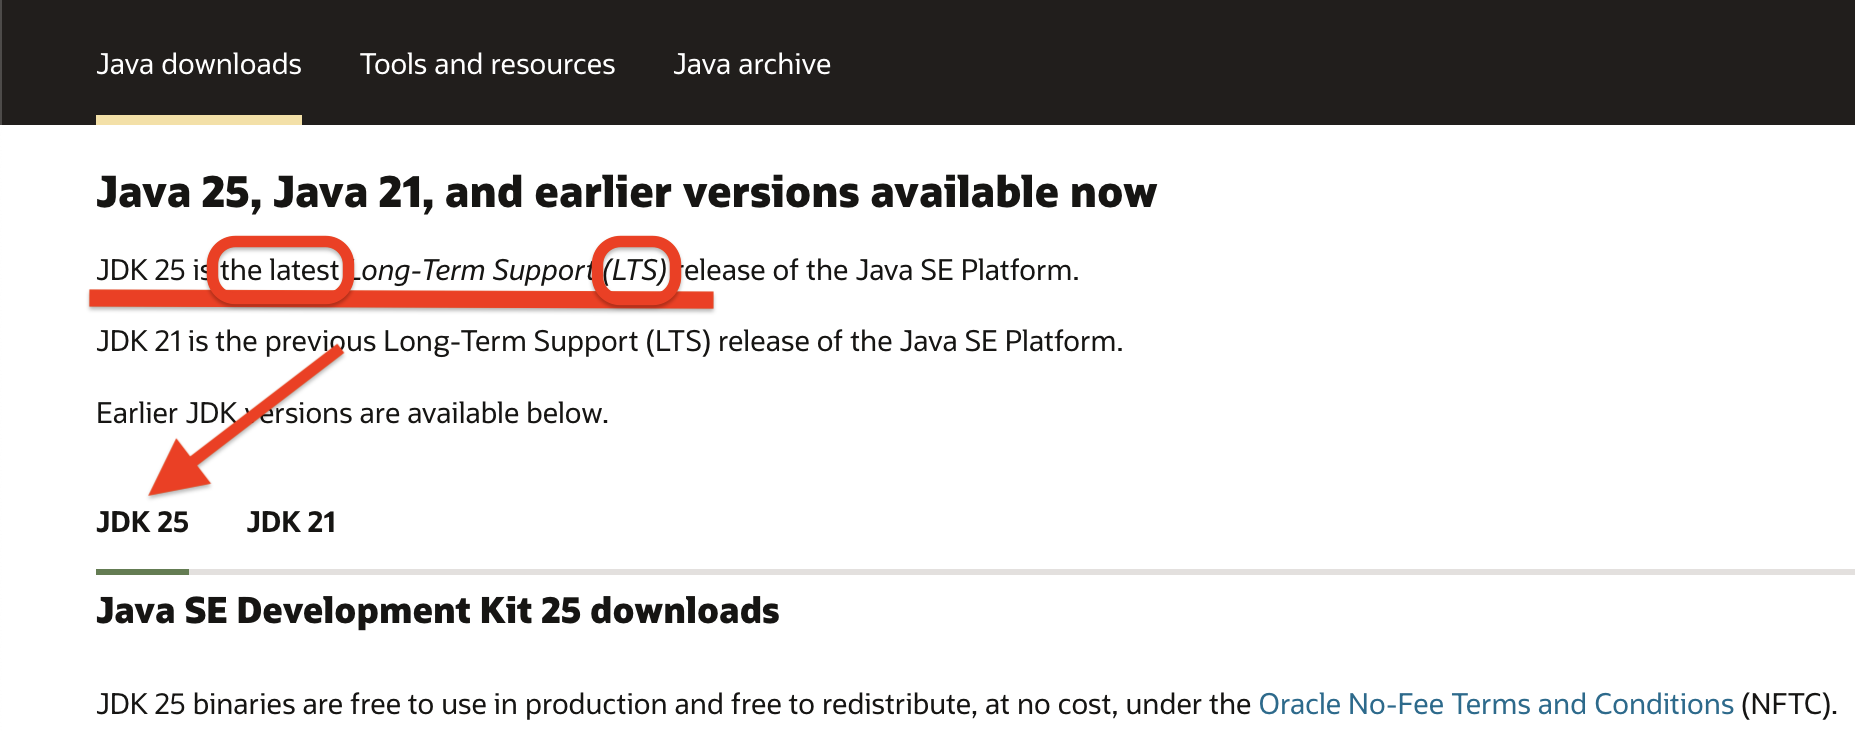Open the Java archive tab
The image size is (1855, 731).
tap(751, 64)
